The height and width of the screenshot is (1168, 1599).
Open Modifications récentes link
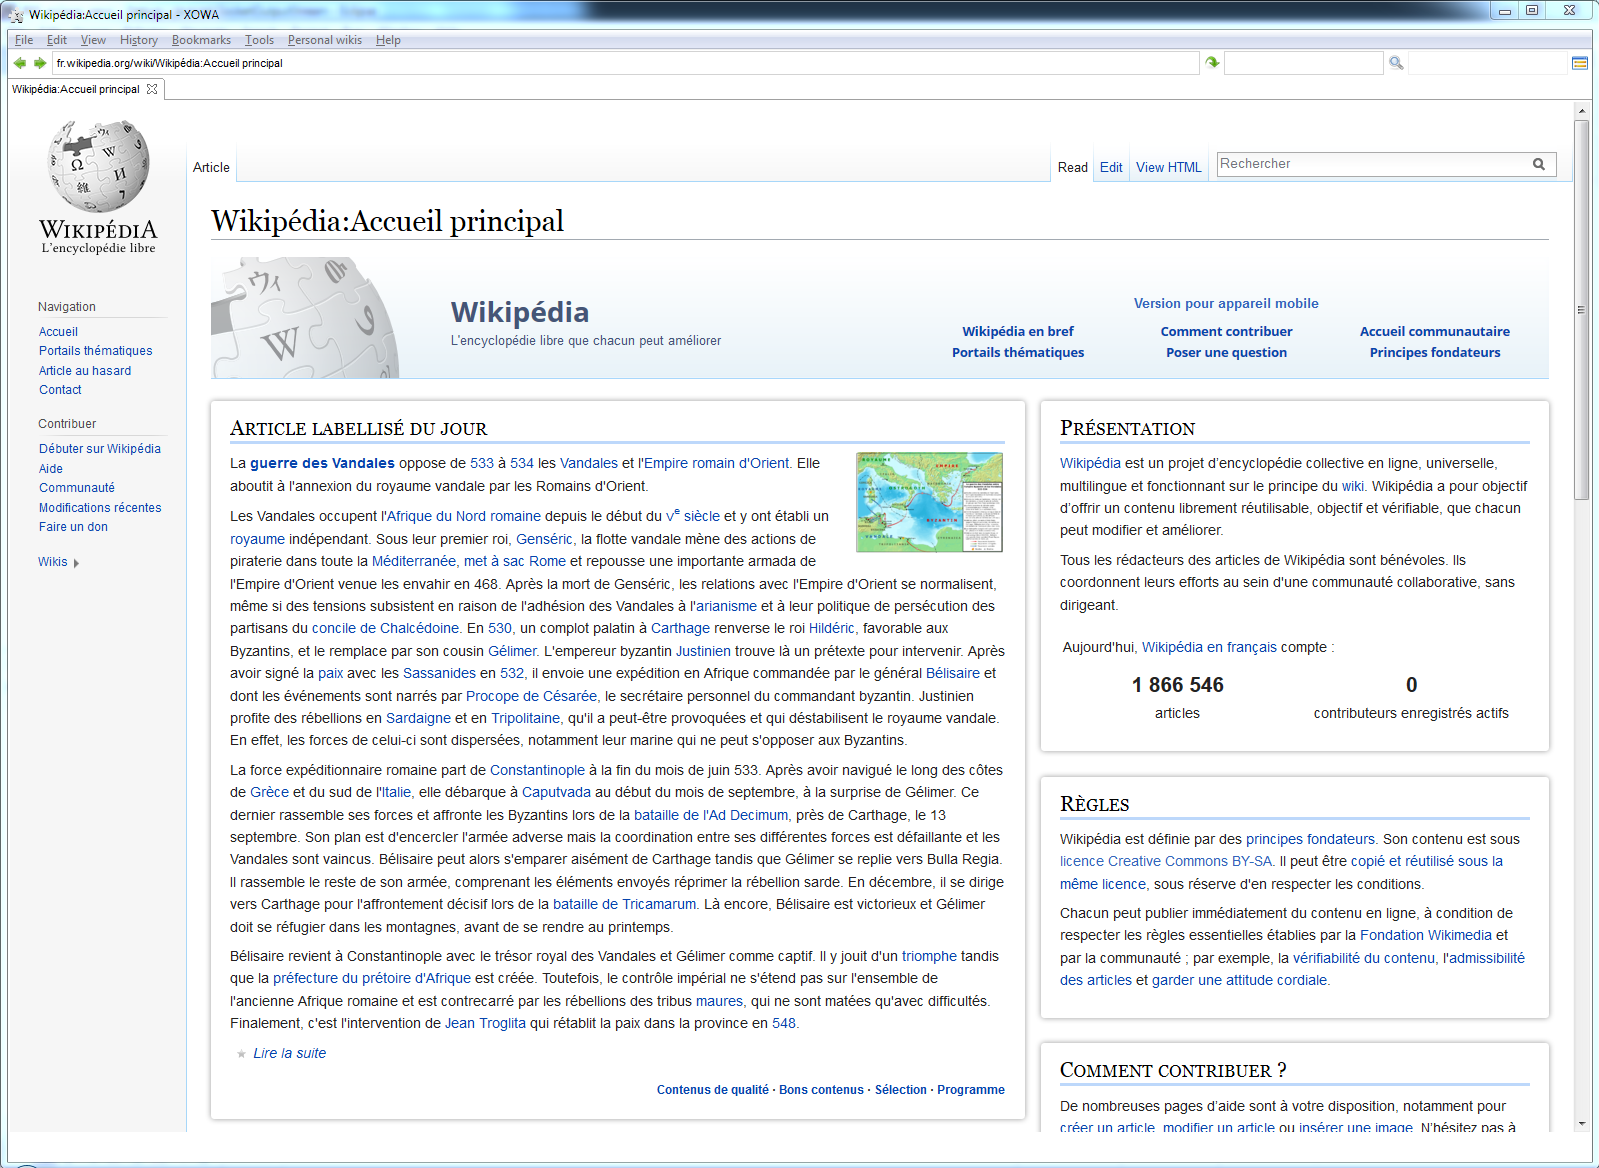pos(100,508)
